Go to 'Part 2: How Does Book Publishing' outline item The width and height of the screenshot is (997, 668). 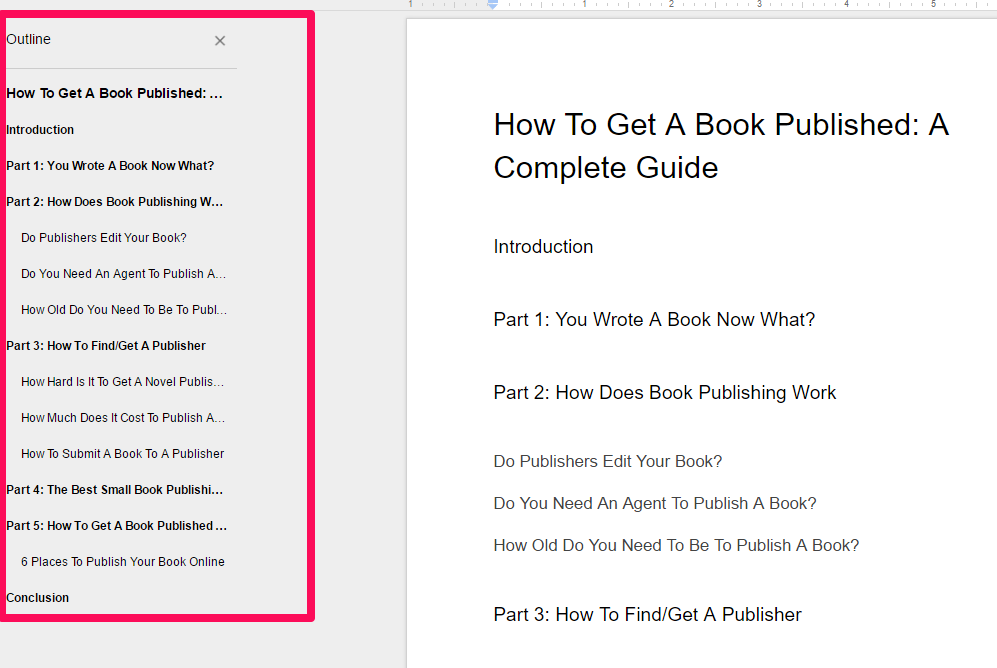point(115,202)
